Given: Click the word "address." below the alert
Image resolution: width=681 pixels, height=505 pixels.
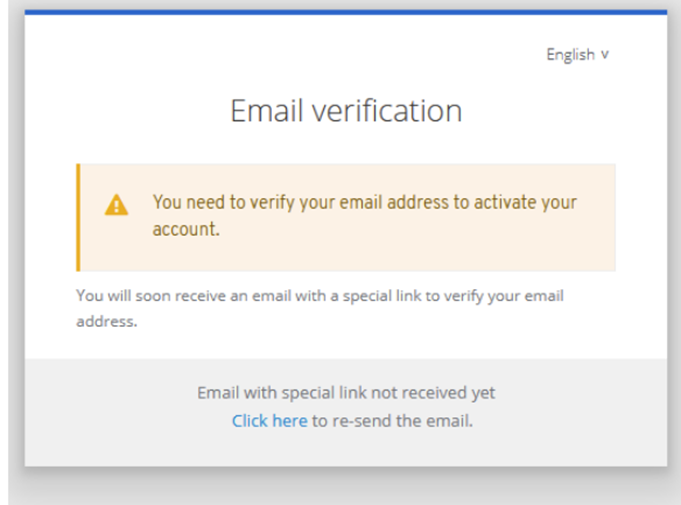Looking at the screenshot, I should [x=106, y=323].
